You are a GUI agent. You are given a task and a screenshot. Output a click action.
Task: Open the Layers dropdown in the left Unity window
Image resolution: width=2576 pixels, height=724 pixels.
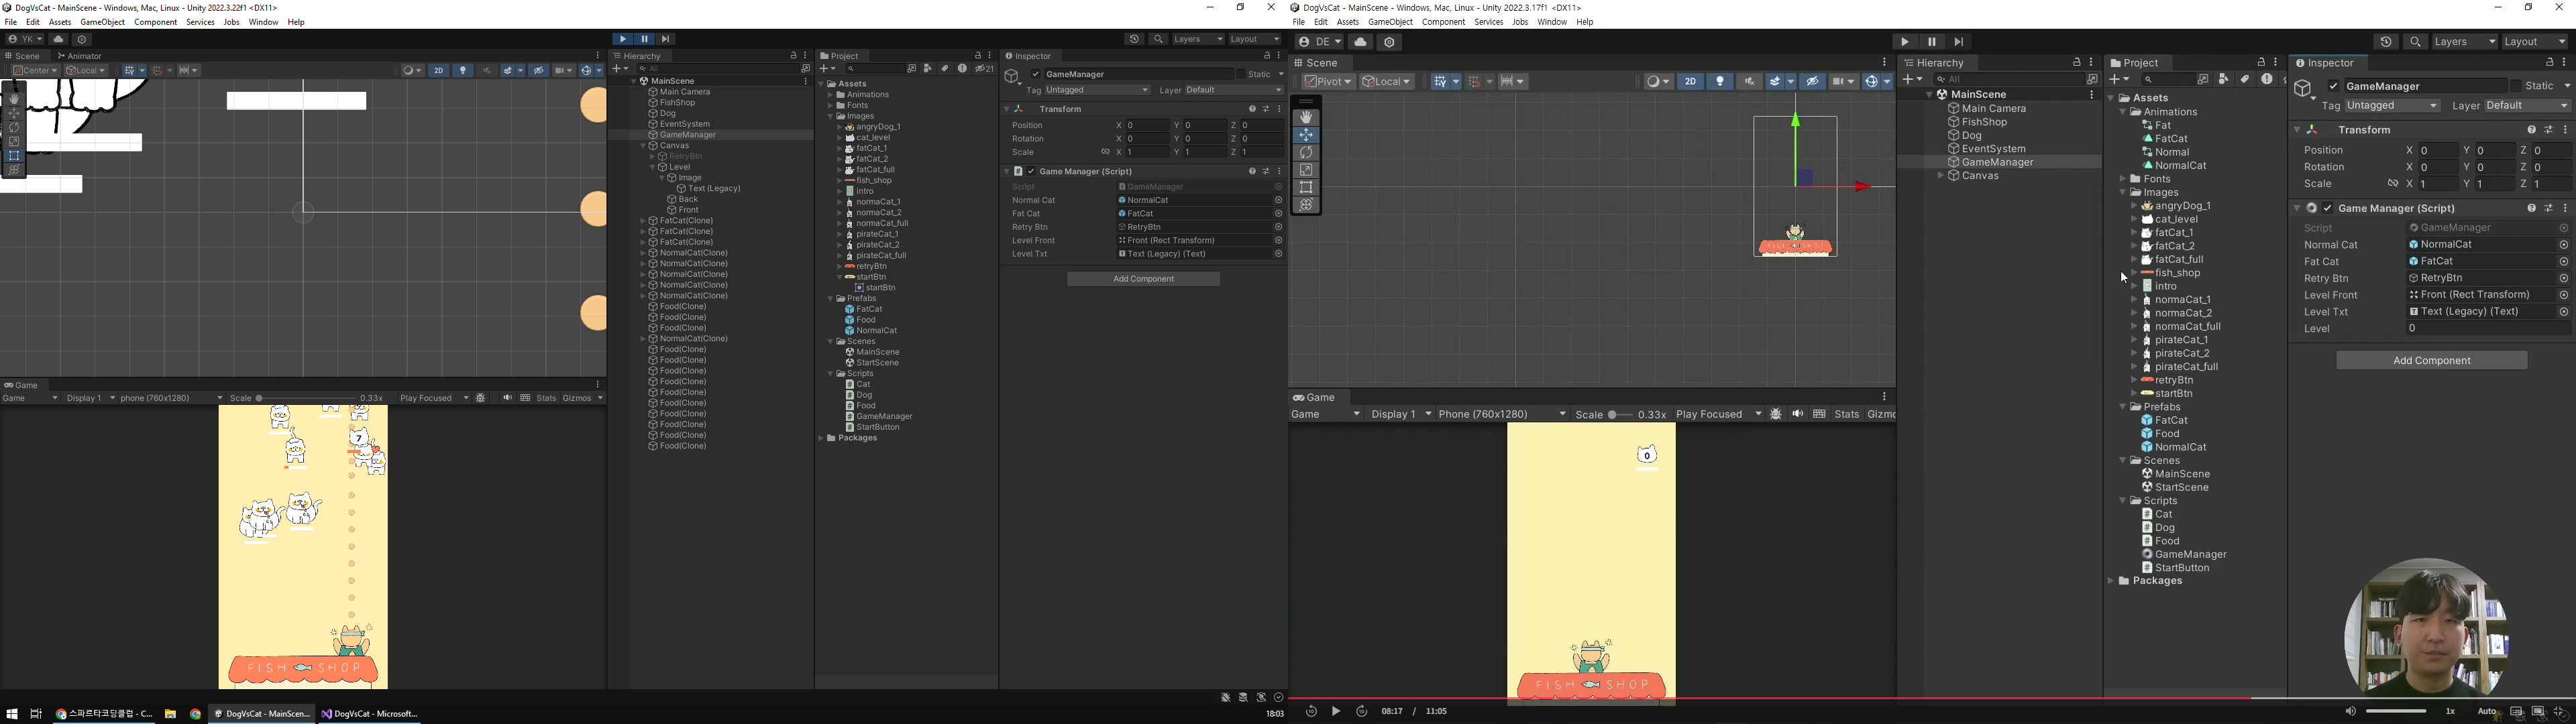(x=1198, y=39)
